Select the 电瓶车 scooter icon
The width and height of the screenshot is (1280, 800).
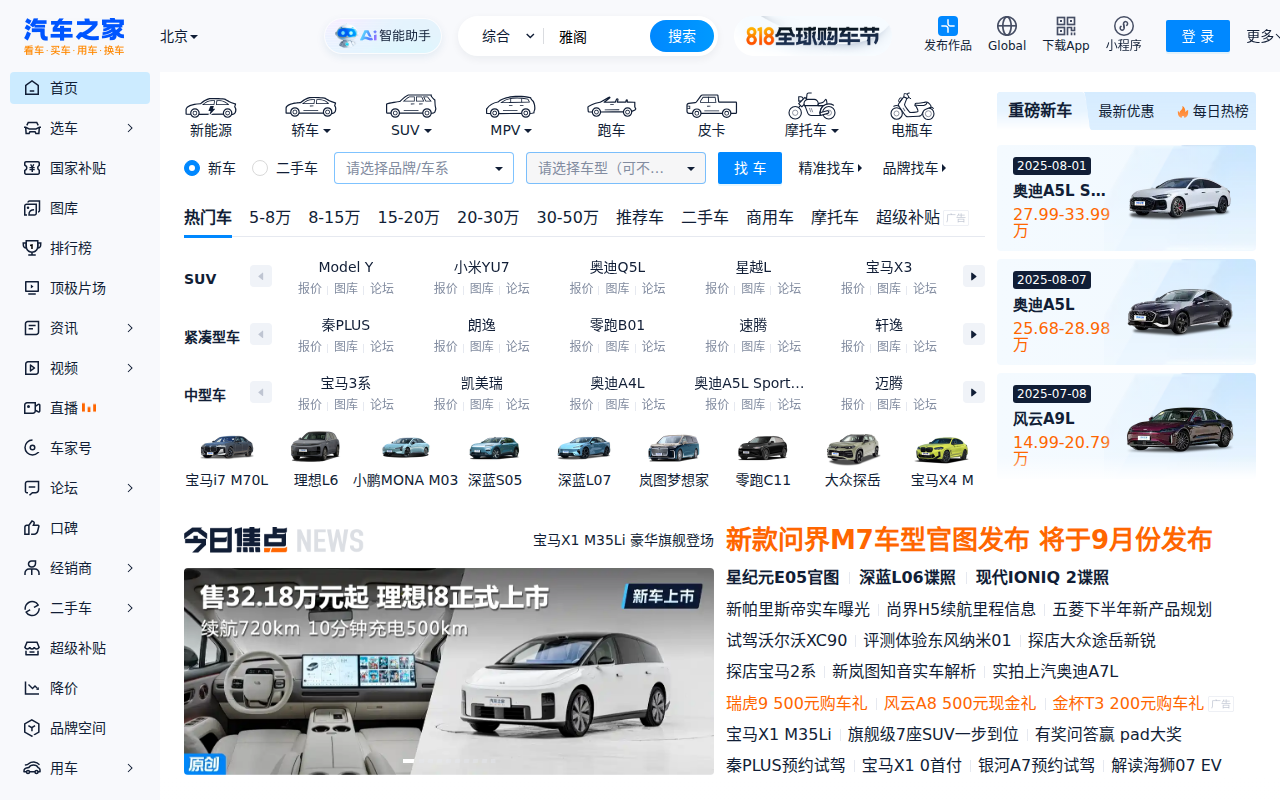(912, 115)
